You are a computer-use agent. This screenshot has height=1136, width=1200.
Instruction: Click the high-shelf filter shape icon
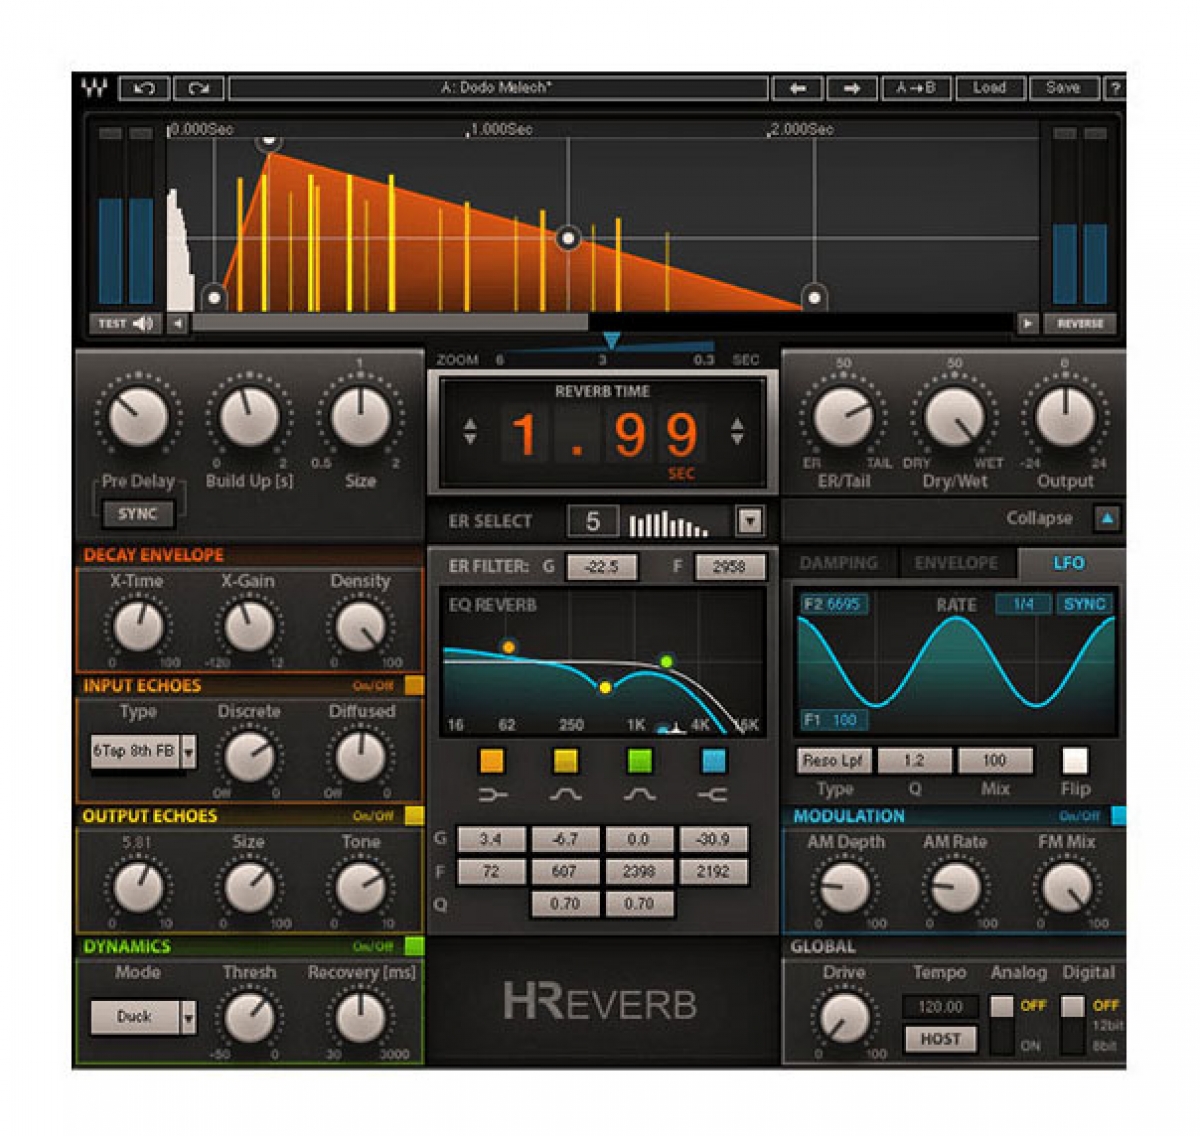coord(713,795)
